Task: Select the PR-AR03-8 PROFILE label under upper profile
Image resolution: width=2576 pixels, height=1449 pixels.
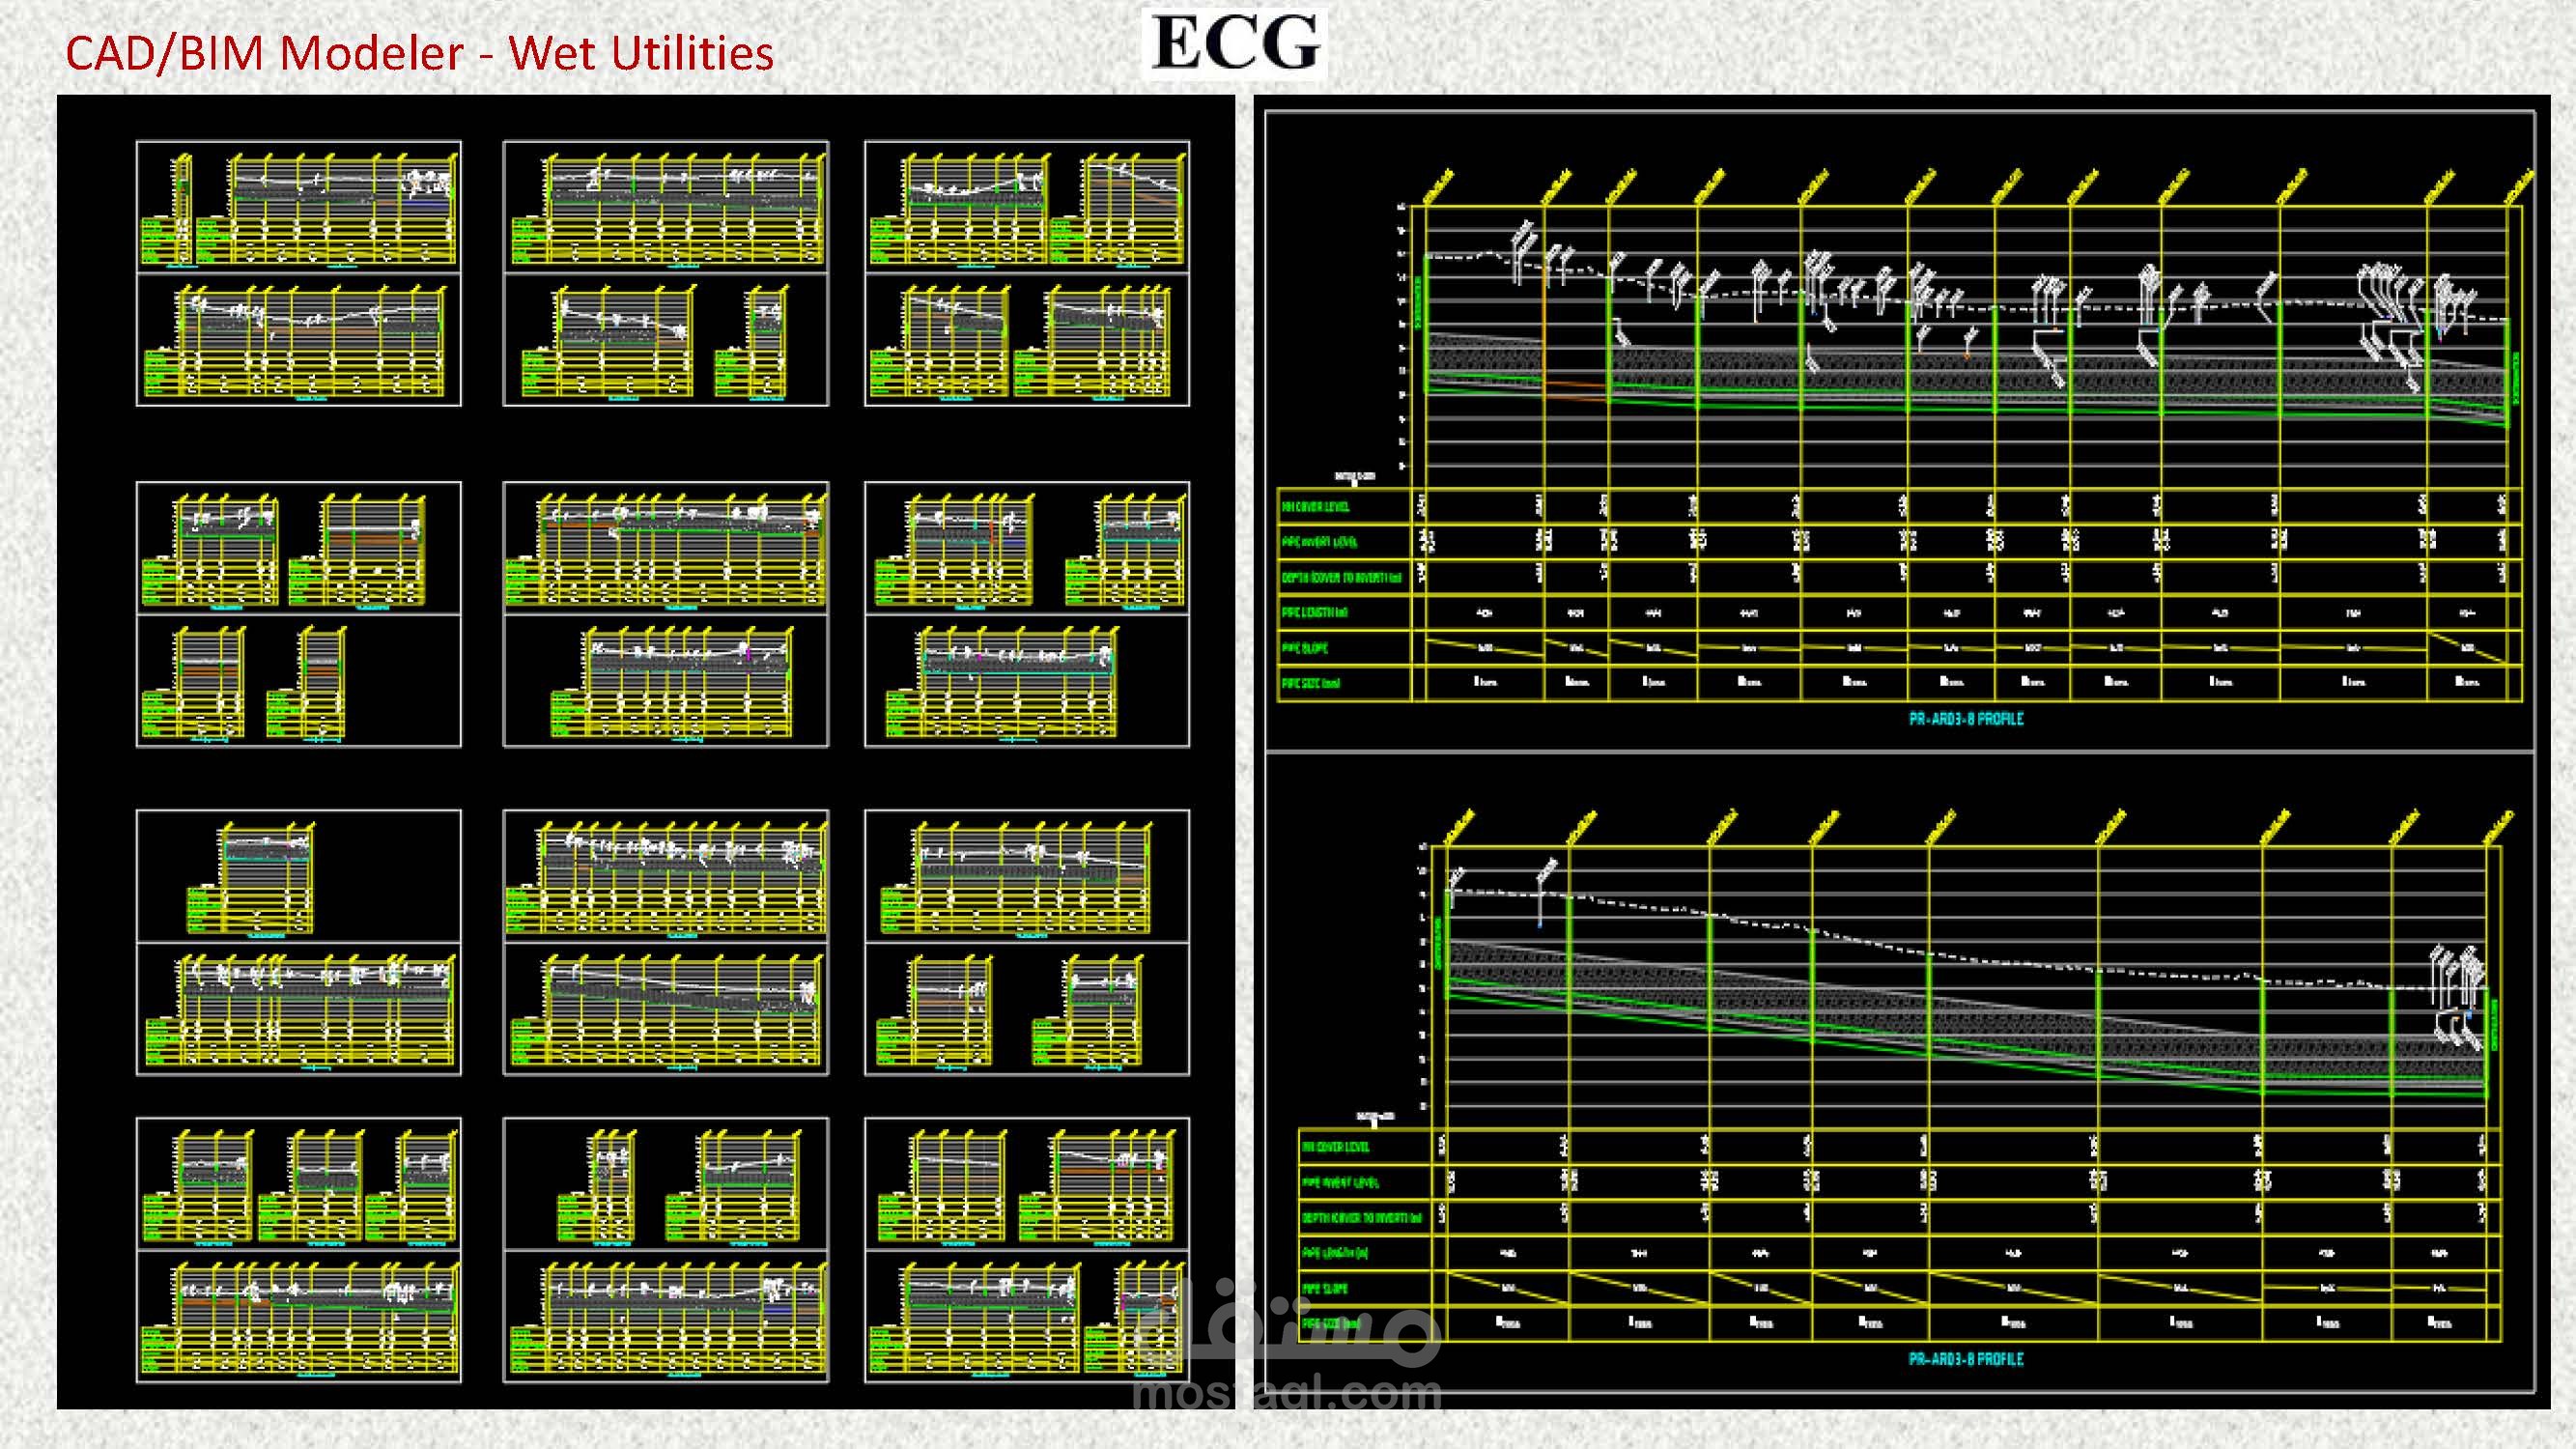Action: 1965,718
